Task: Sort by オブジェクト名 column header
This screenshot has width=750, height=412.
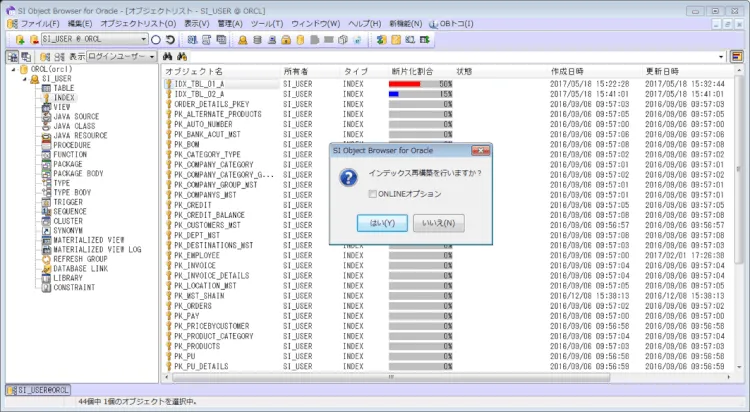Action: click(x=221, y=71)
